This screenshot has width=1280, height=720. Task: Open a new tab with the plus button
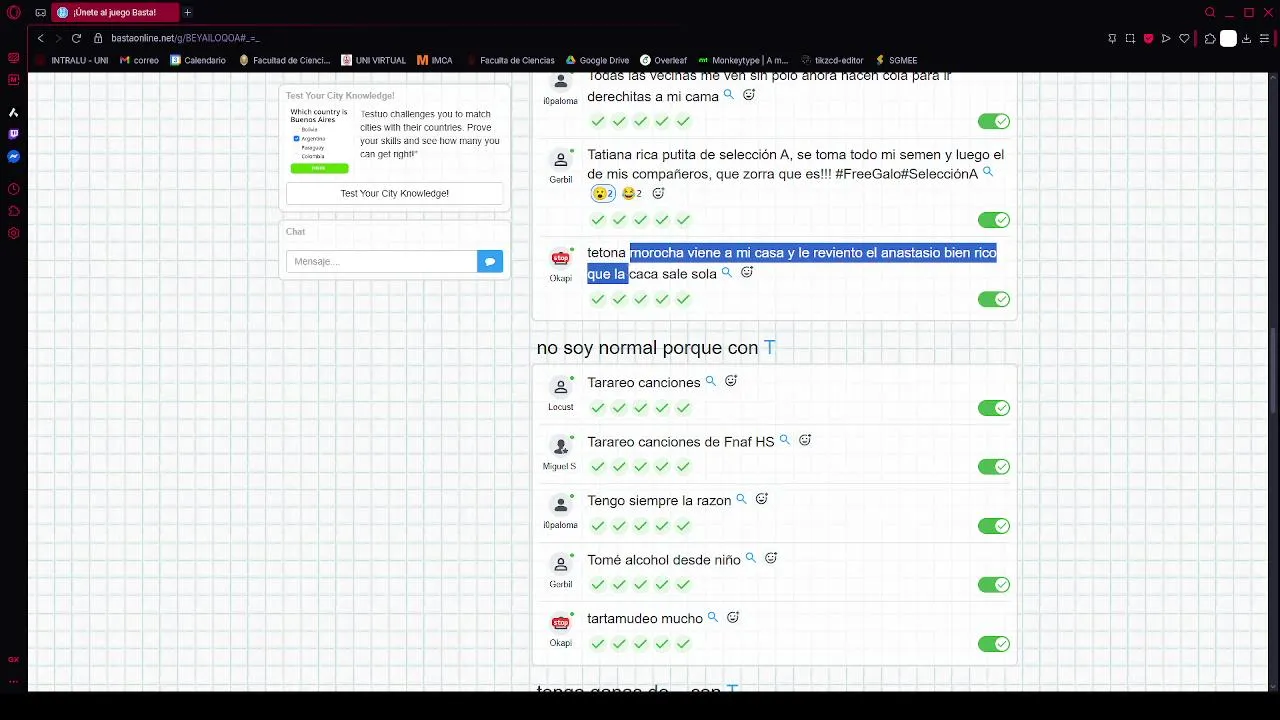pos(187,12)
